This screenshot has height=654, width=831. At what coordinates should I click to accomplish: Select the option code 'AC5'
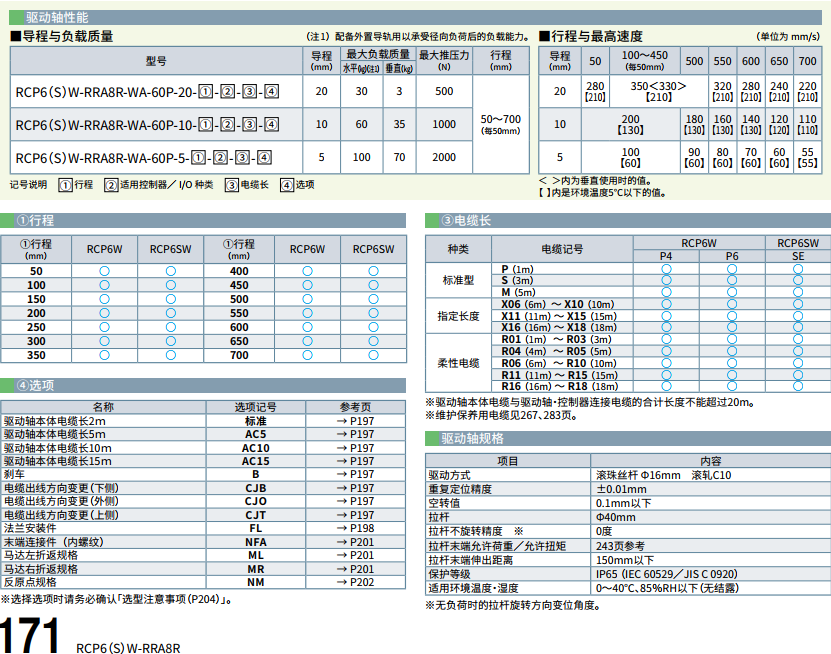tap(255, 434)
